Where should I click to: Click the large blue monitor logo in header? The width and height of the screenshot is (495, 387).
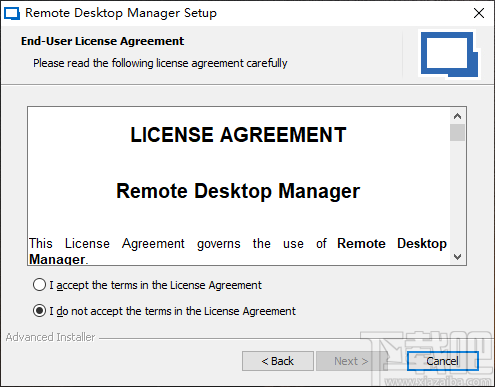(449, 55)
